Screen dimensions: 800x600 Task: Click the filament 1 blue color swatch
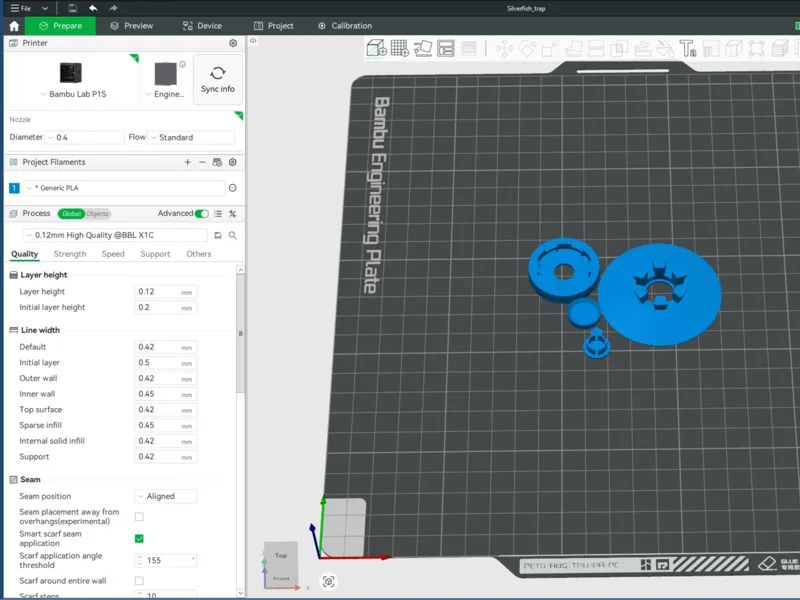pos(14,188)
